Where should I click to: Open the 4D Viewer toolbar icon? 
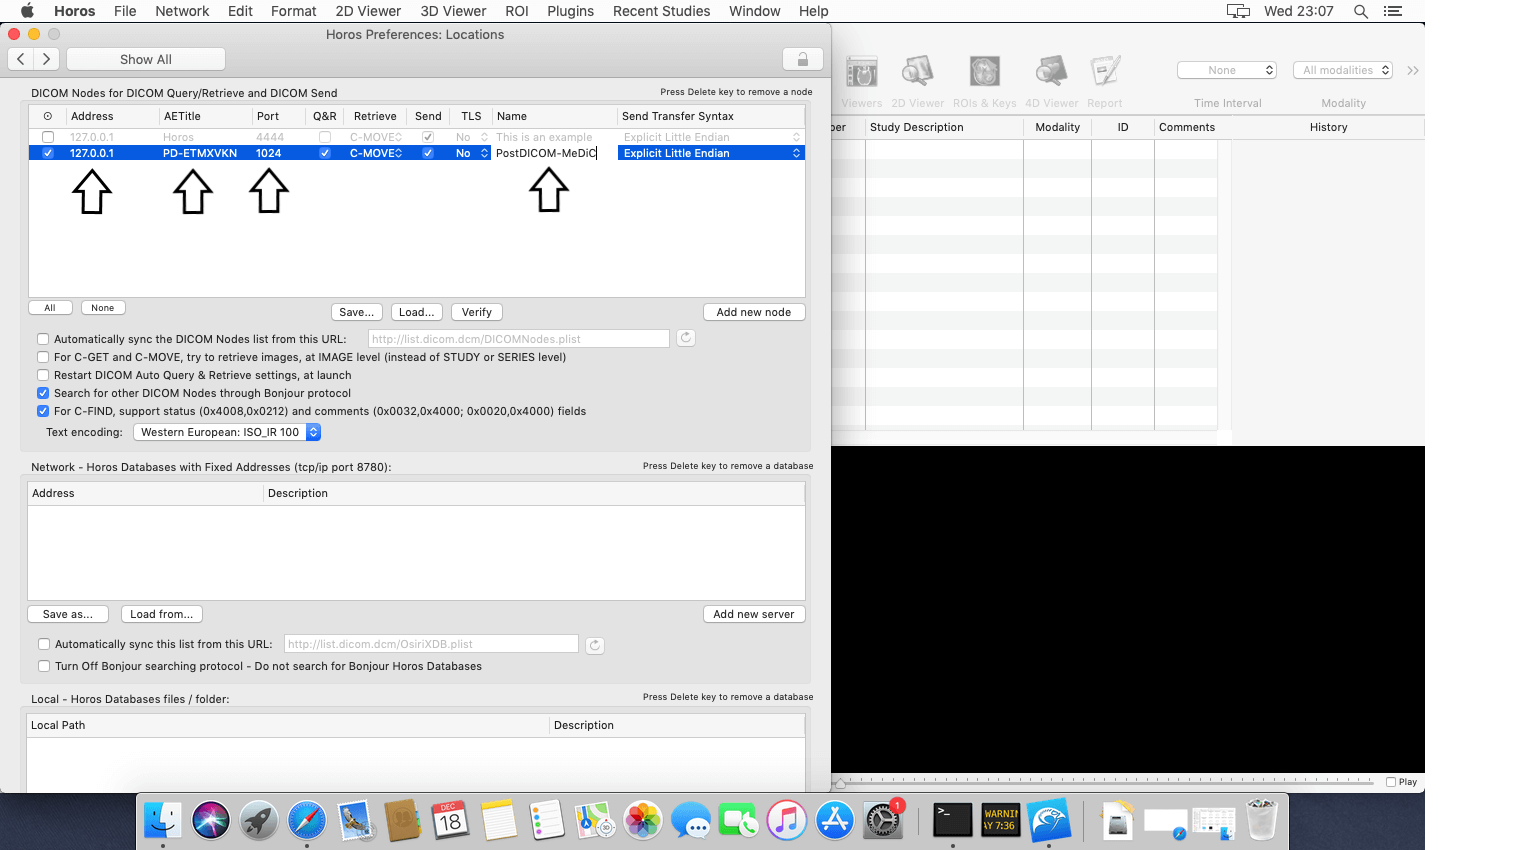[x=1051, y=72]
